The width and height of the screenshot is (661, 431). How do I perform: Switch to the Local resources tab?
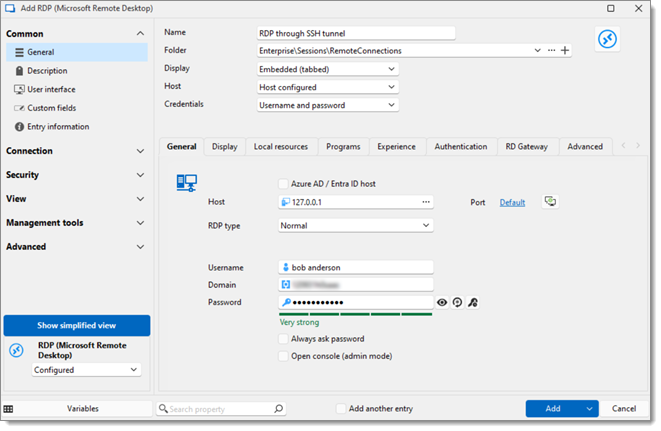281,147
